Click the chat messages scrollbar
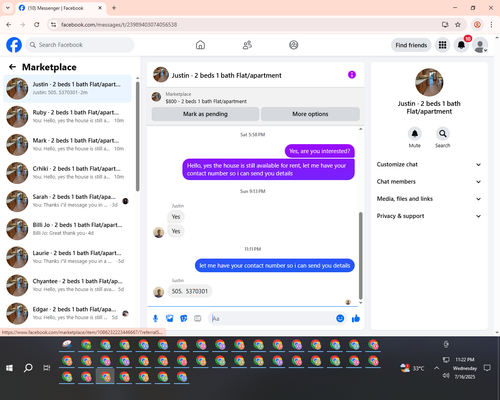 (360, 256)
